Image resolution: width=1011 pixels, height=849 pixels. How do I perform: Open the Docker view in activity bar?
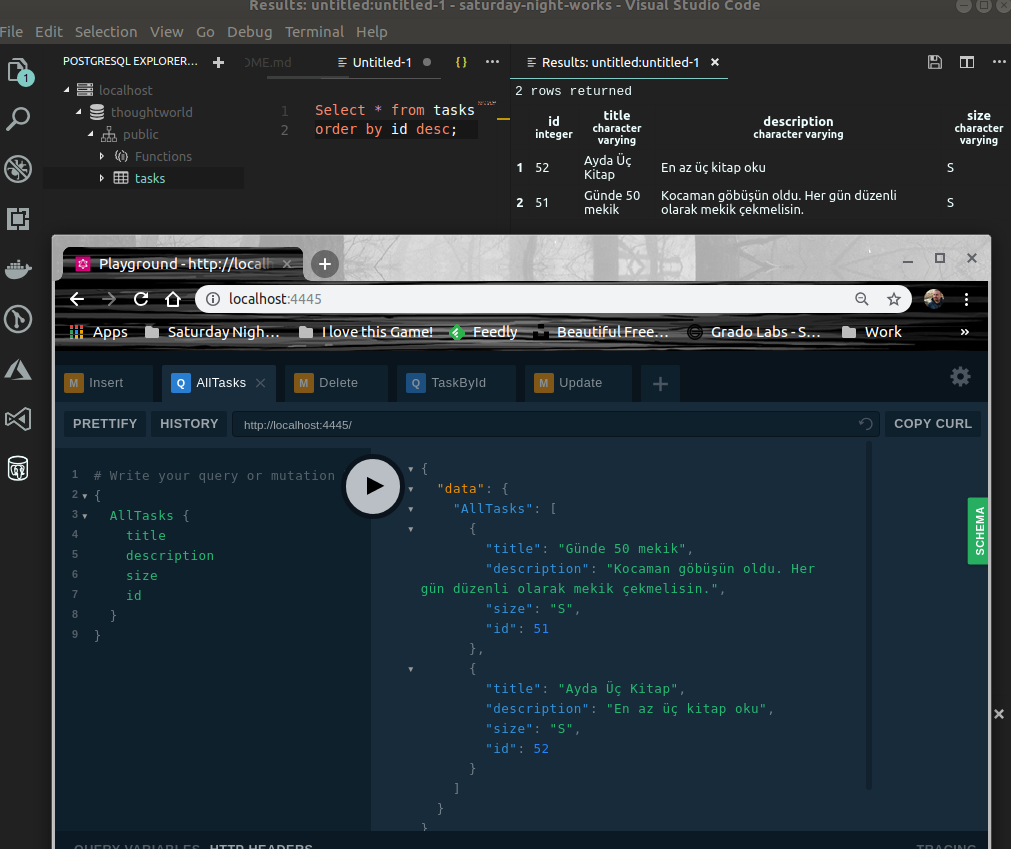18,269
